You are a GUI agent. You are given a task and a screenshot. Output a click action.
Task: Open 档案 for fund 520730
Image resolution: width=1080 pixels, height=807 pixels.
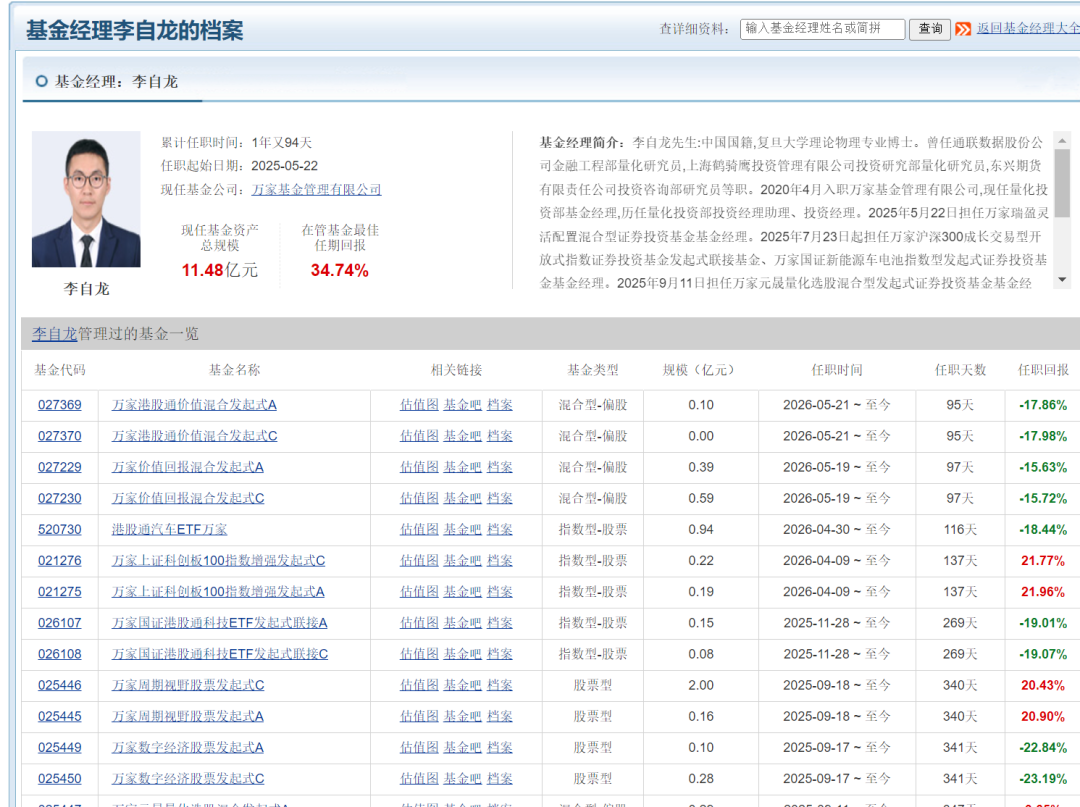coord(500,530)
